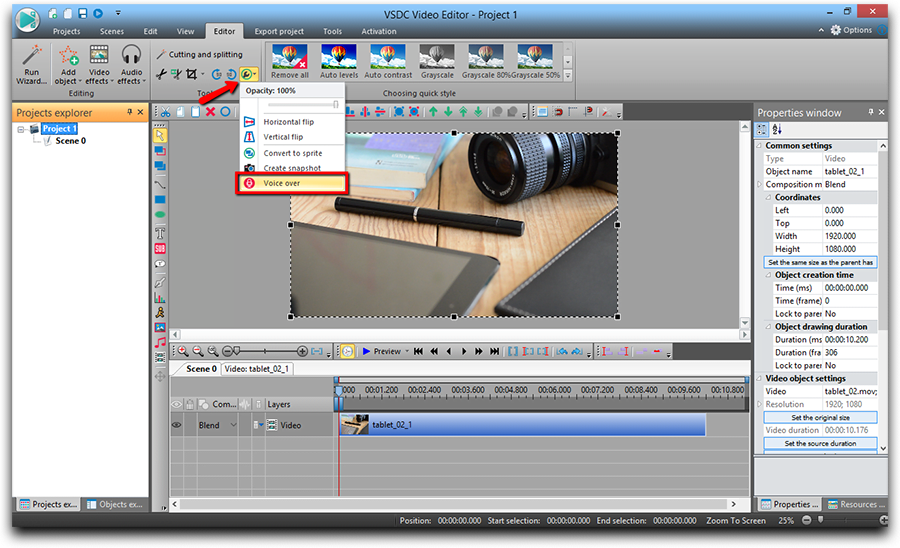Cut the selection with the scissors icon
Viewport: 900px width, 548px height.
(165, 112)
